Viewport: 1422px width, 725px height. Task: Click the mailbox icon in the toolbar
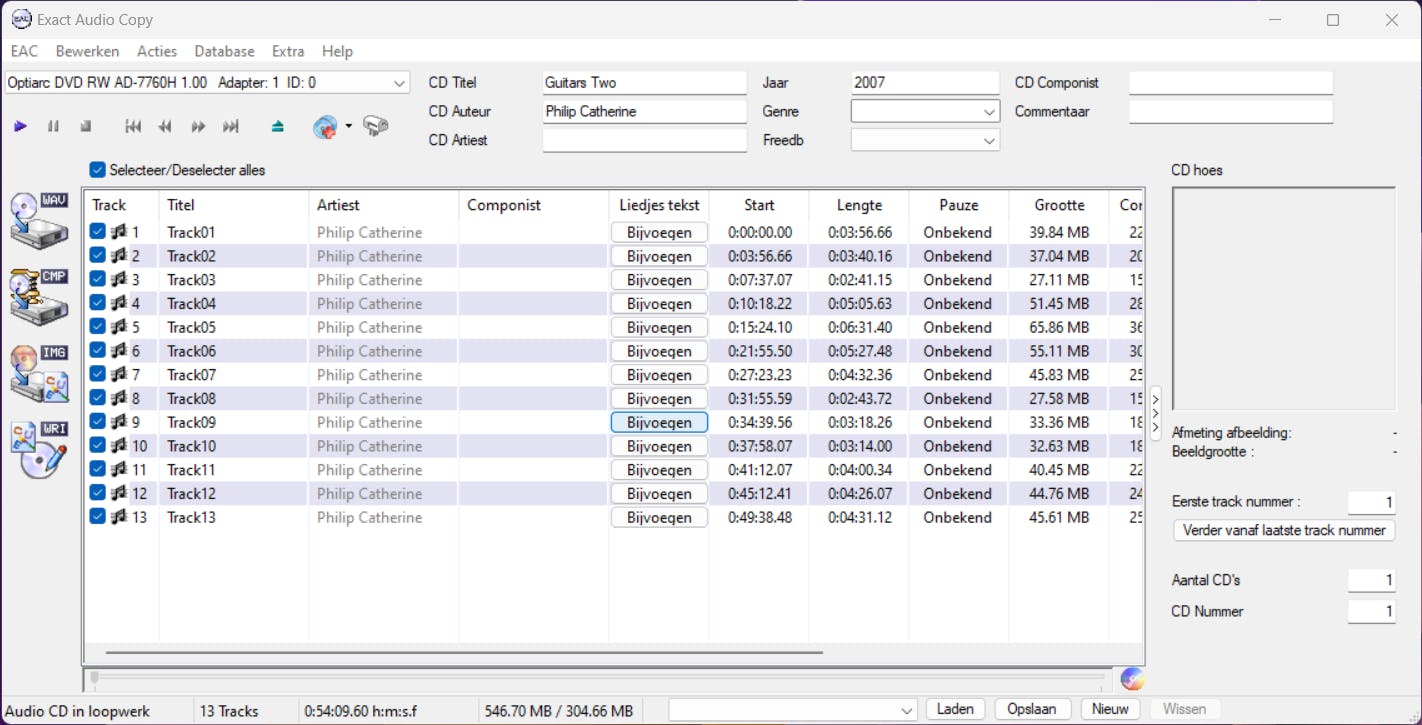[376, 126]
